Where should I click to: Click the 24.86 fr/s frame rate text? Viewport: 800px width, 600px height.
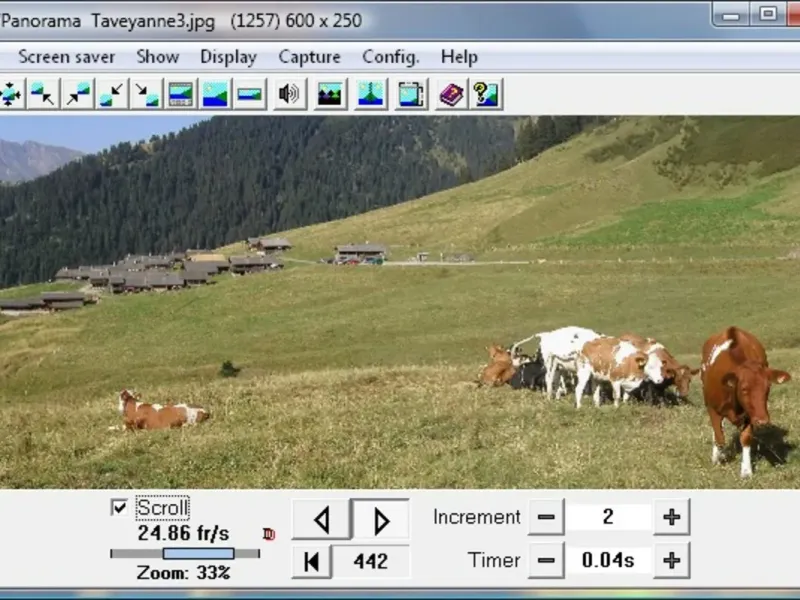click(183, 533)
